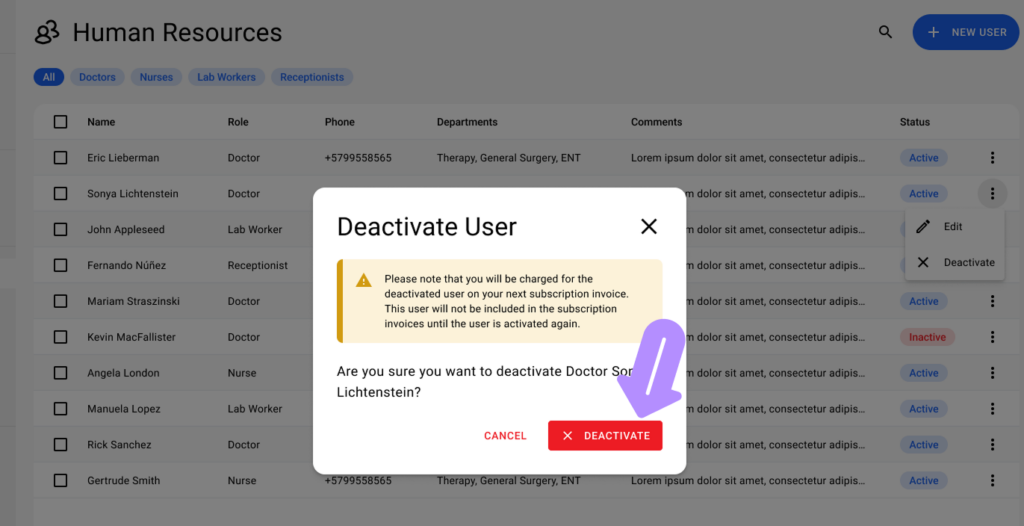Image resolution: width=1024 pixels, height=526 pixels.
Task: Check the box for Kevin MacFallister
Action: point(61,337)
